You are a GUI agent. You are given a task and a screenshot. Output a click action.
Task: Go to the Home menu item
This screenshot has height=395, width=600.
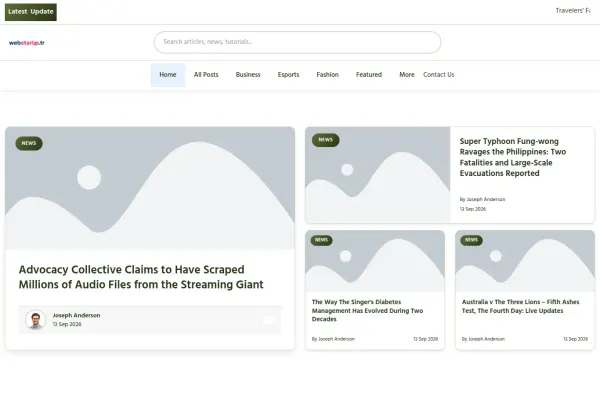168,75
